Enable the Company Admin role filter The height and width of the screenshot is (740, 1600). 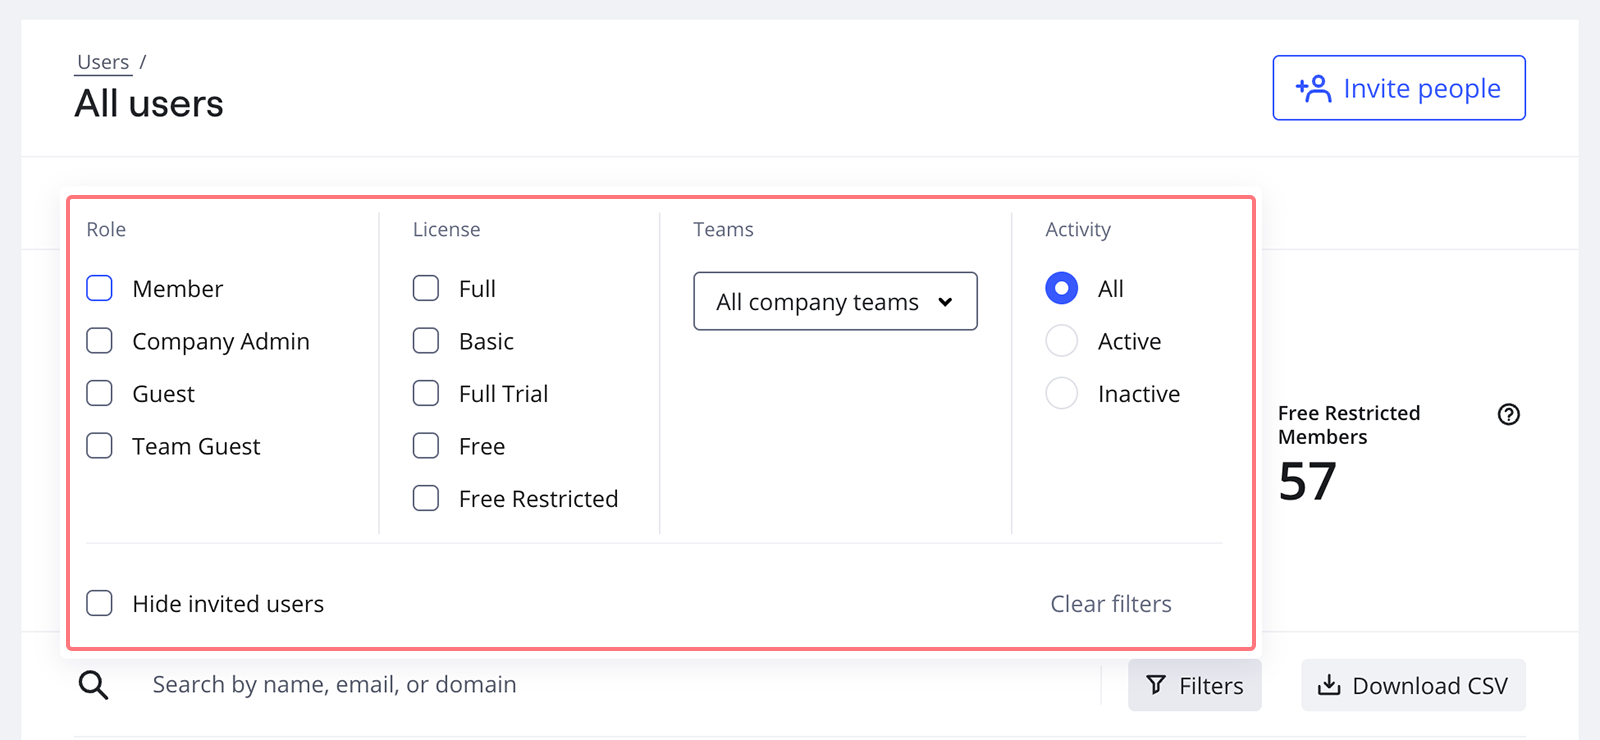100,341
